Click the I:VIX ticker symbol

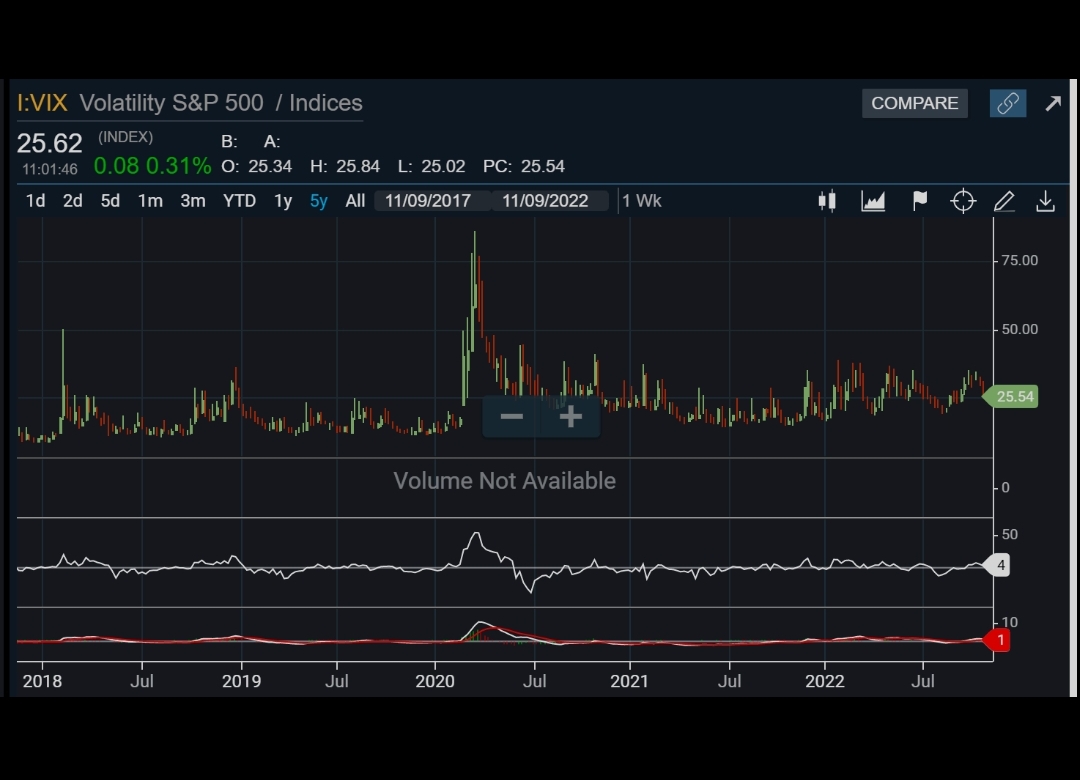(43, 103)
